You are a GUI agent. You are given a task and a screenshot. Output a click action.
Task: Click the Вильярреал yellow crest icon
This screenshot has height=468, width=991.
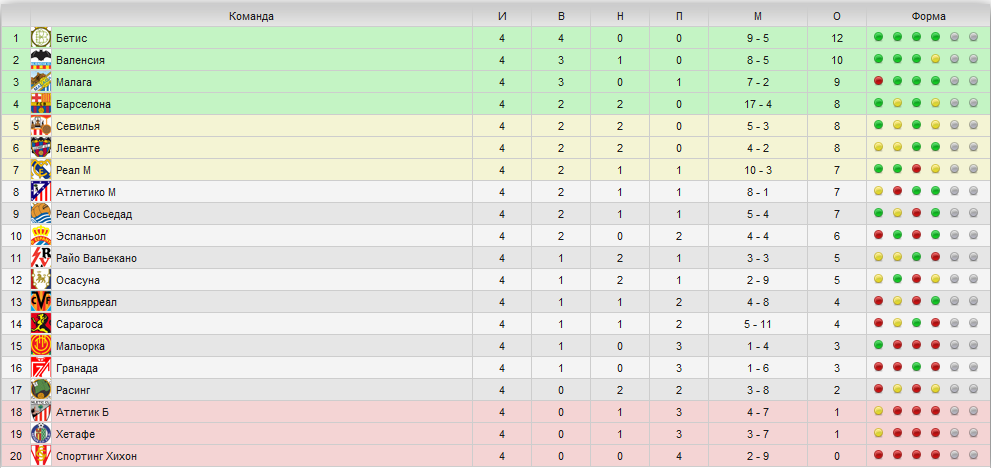coord(41,302)
